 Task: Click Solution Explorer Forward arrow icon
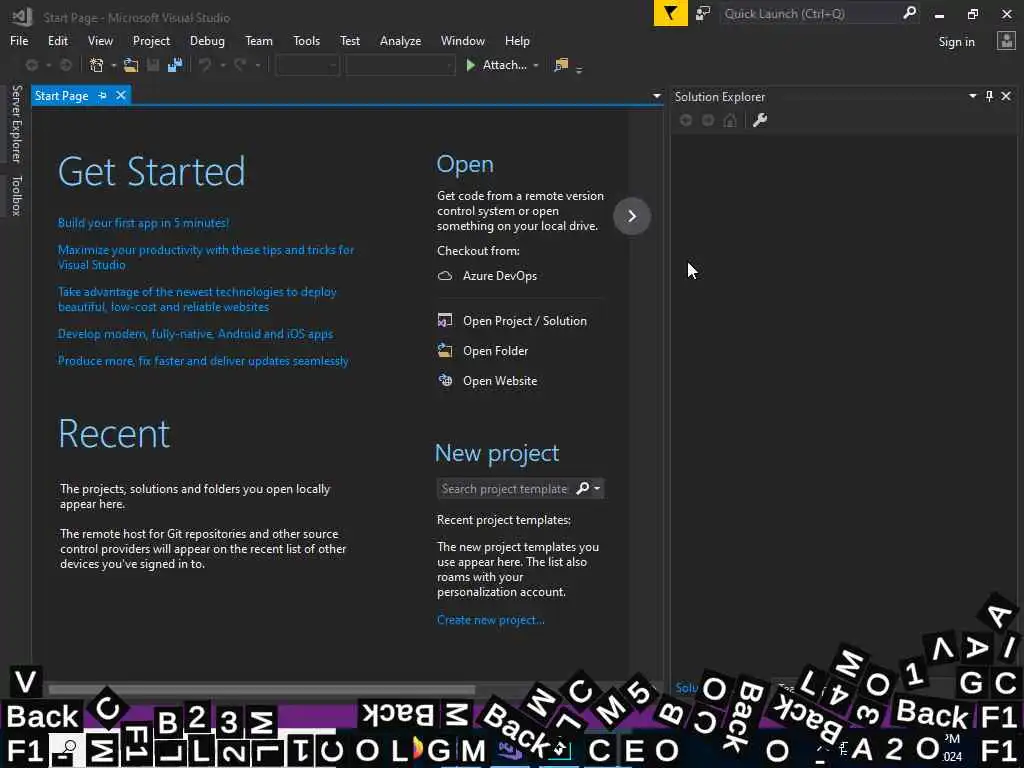[708, 120]
